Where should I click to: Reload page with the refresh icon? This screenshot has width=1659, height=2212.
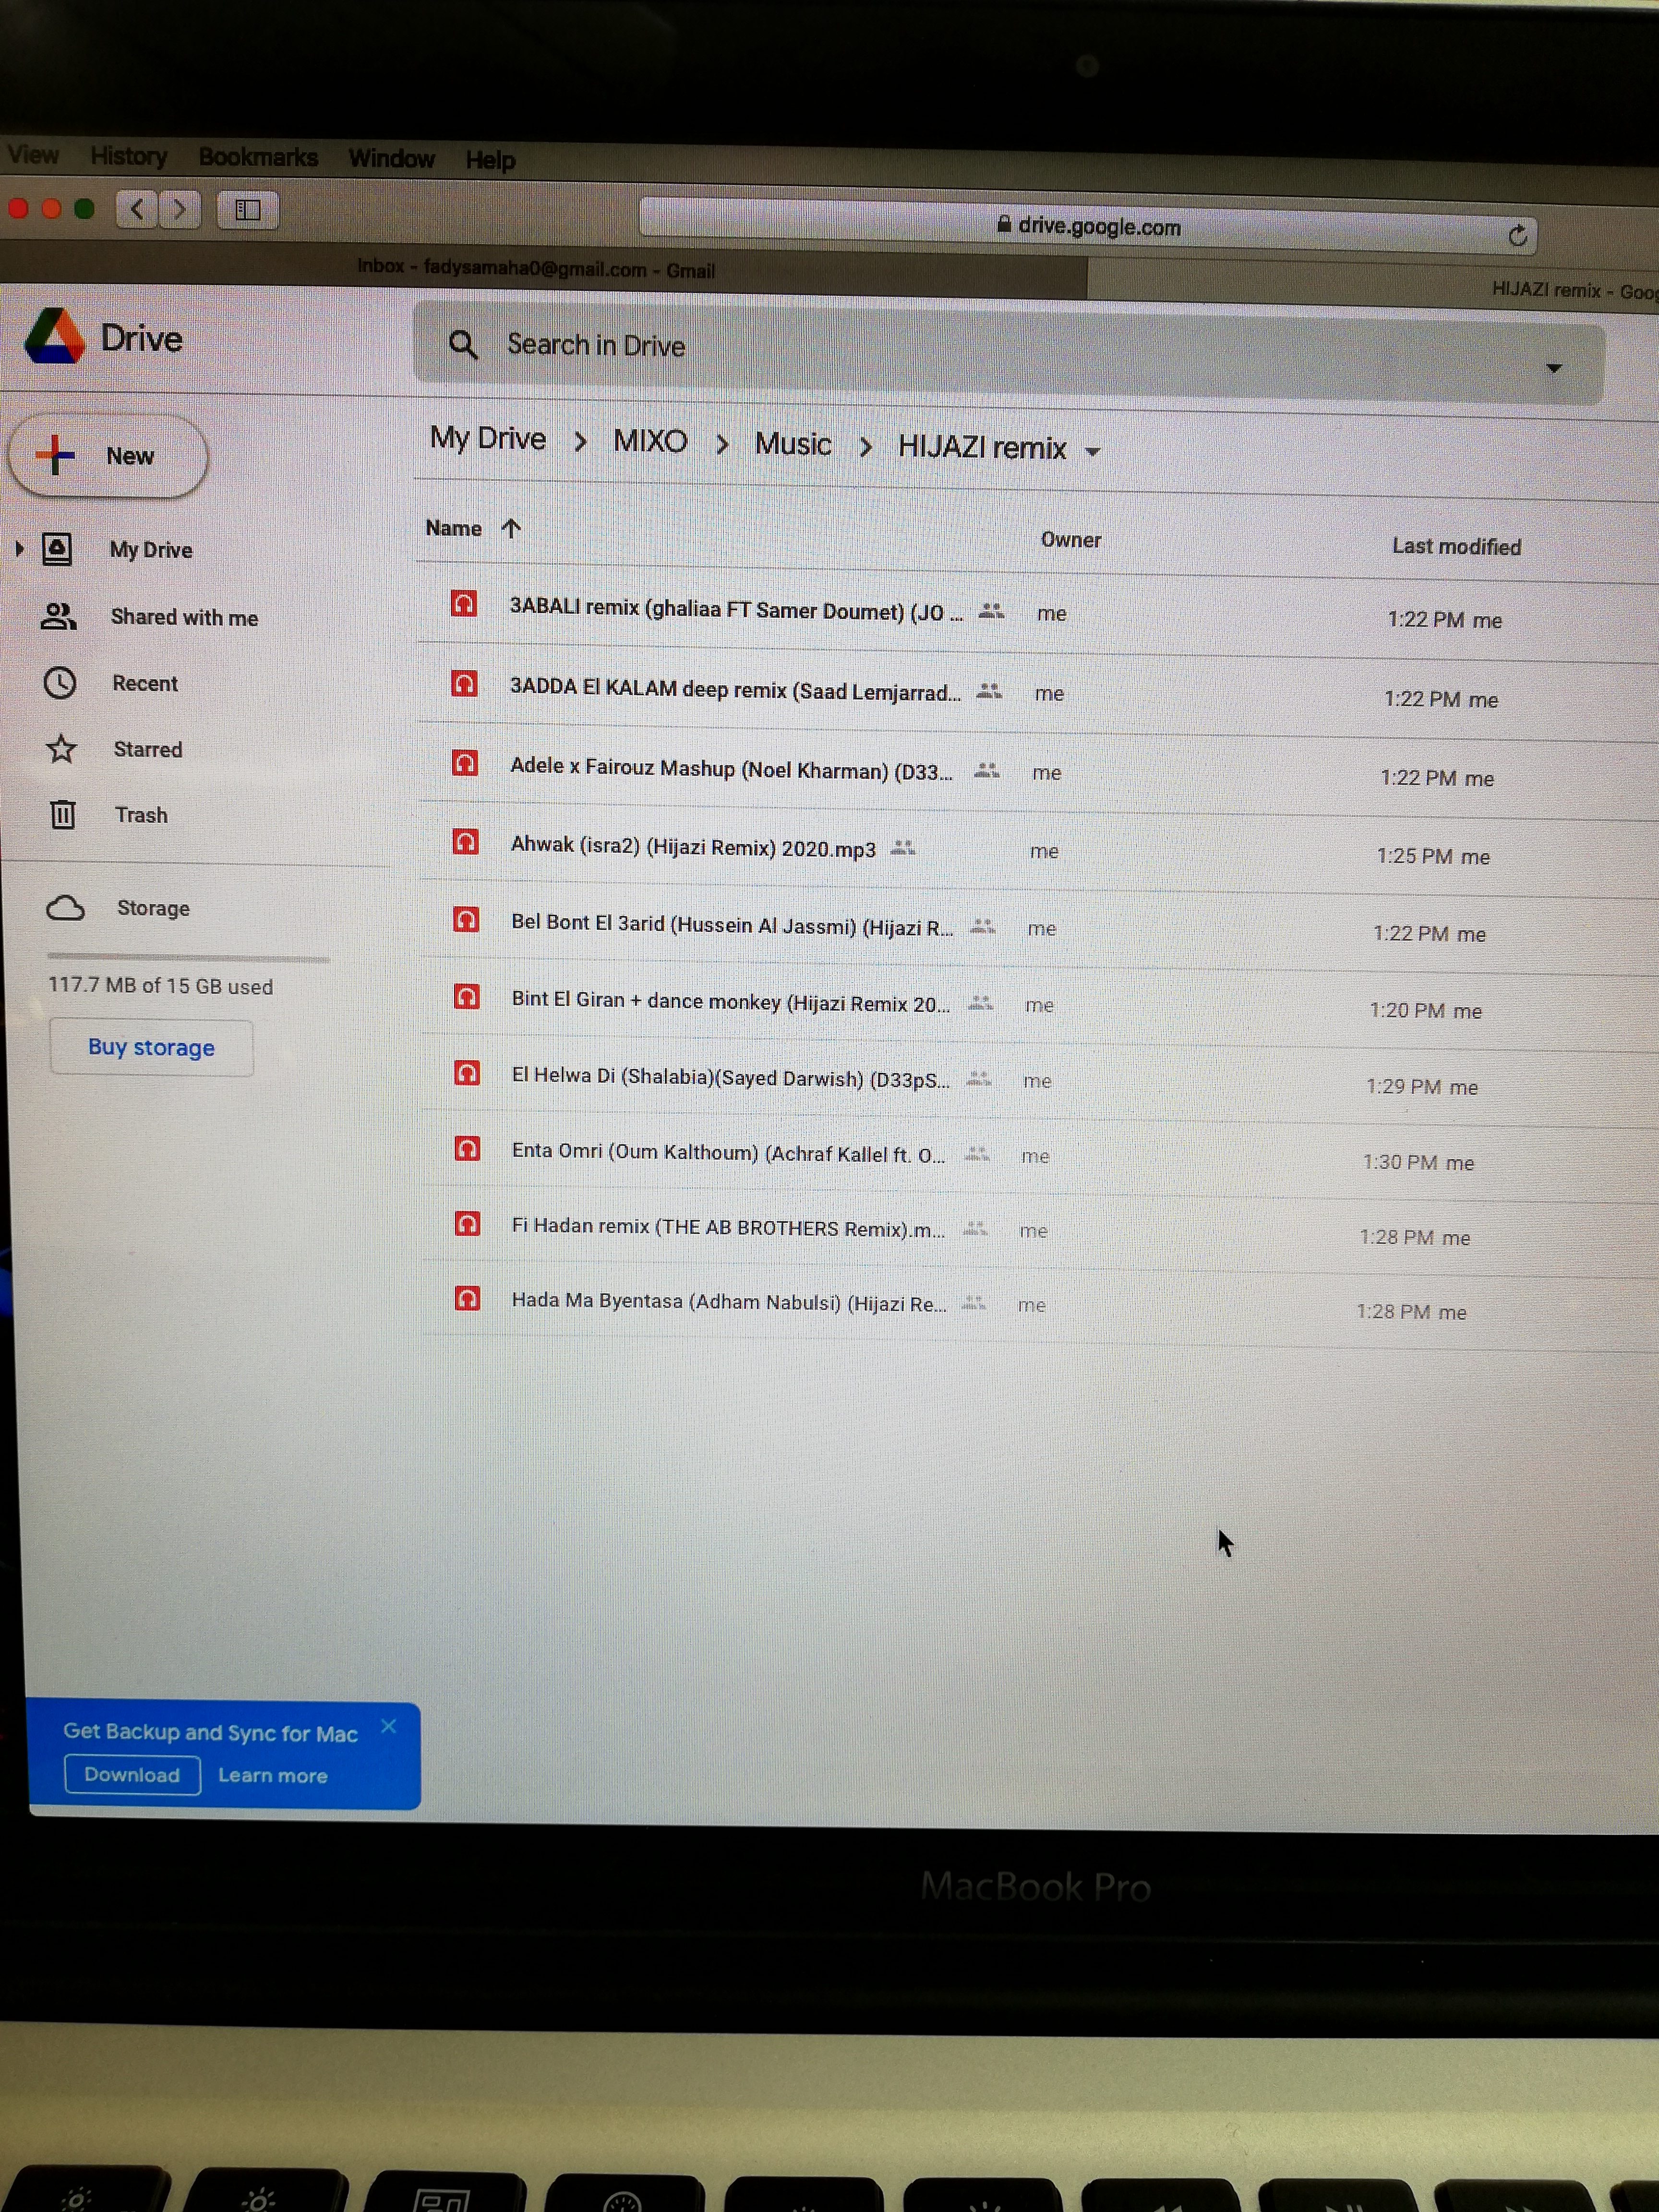click(x=1517, y=235)
